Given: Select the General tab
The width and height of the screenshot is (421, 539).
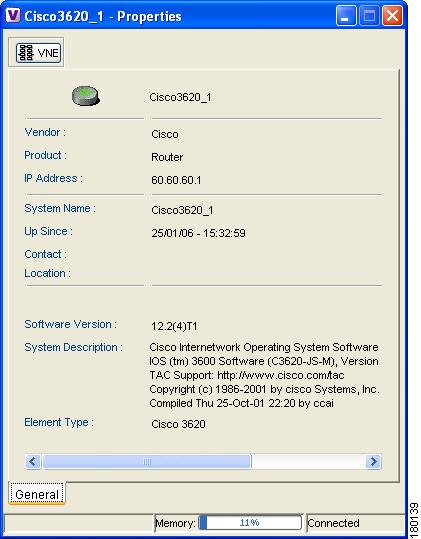Looking at the screenshot, I should 37,494.
